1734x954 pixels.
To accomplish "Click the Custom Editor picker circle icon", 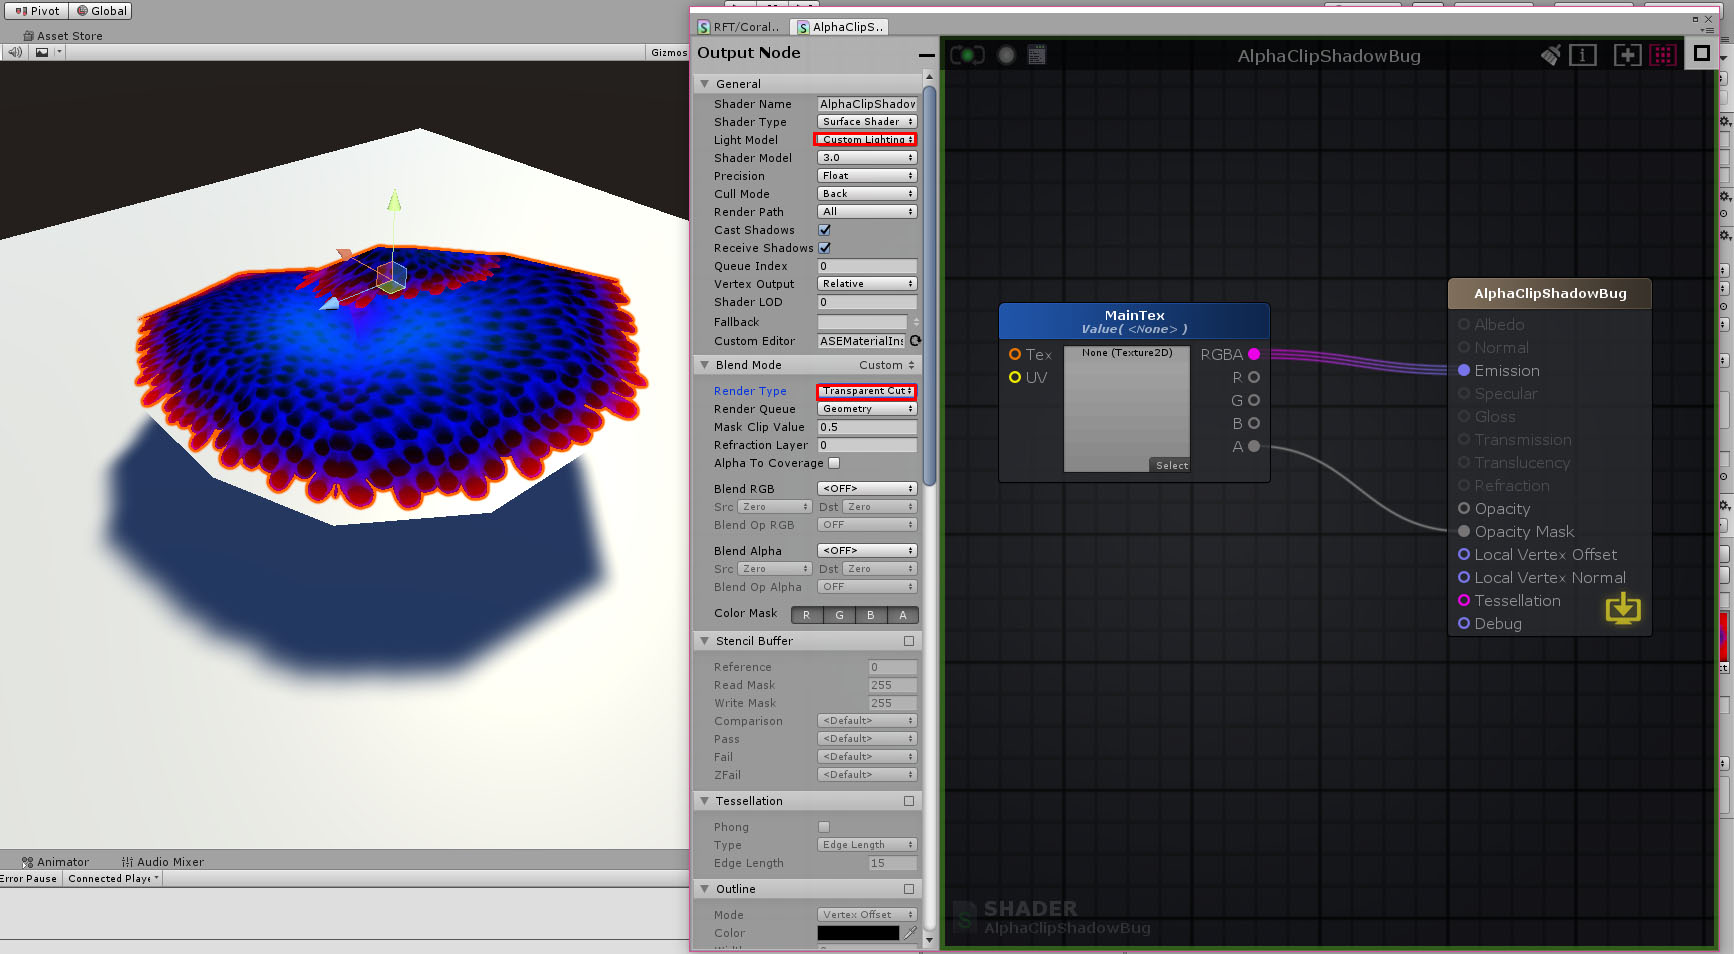I will (915, 341).
